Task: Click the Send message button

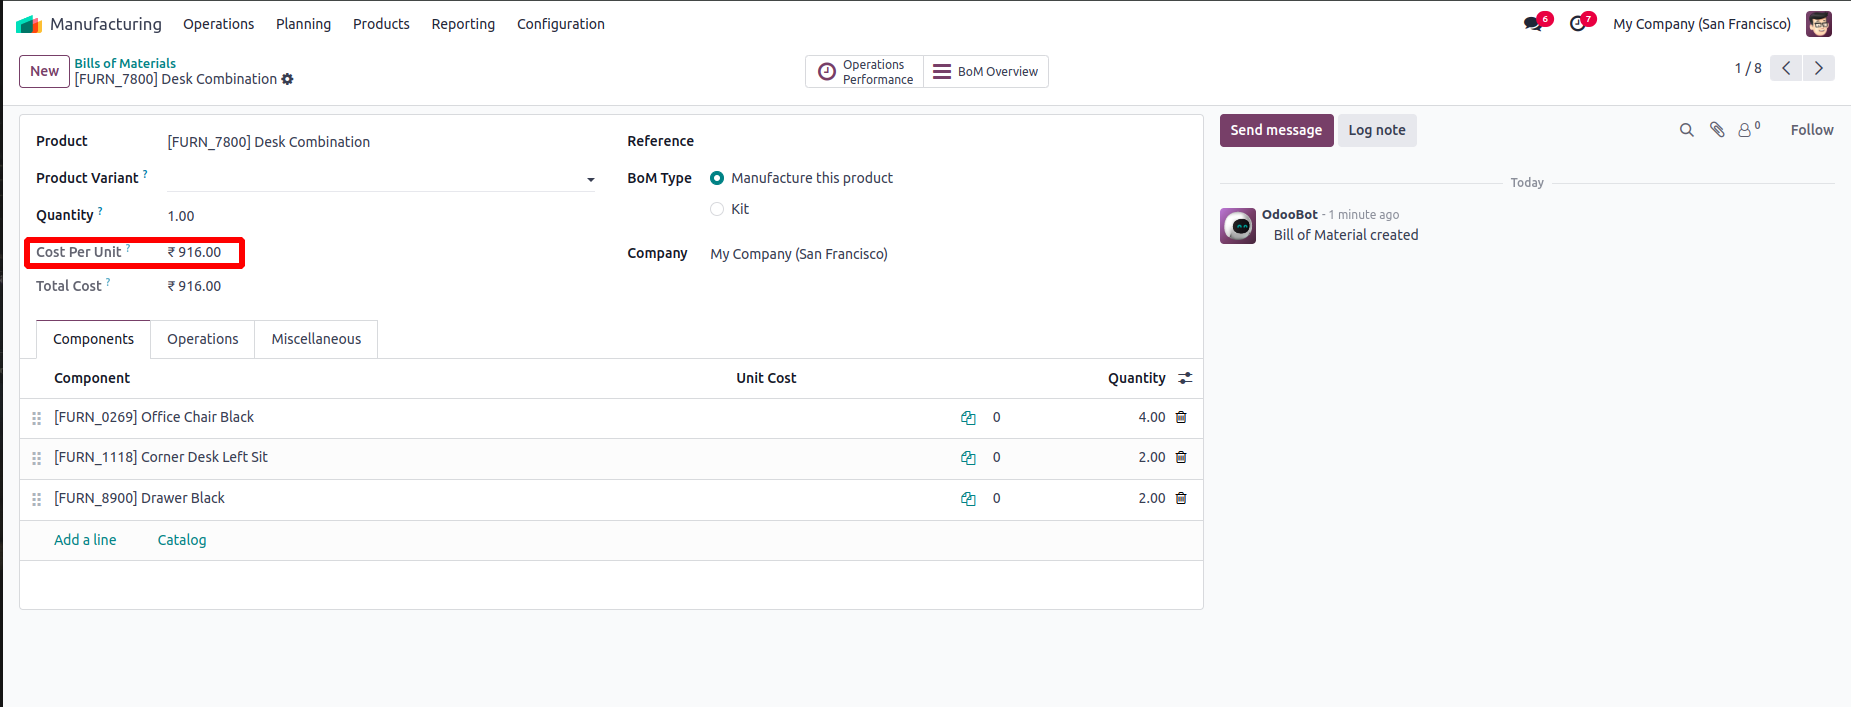Action: tap(1276, 130)
